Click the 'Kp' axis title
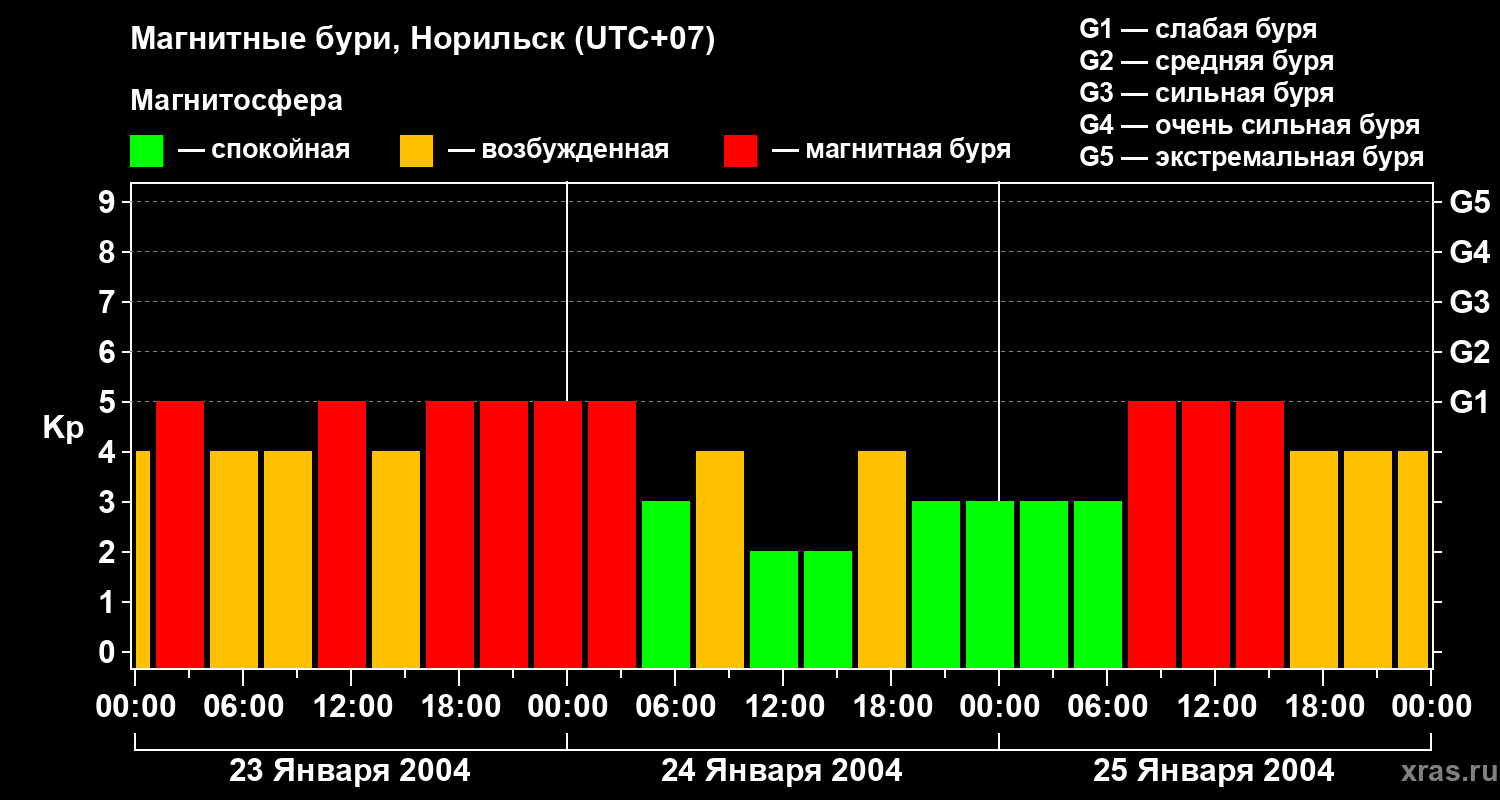The height and width of the screenshot is (800, 1500). tap(63, 428)
